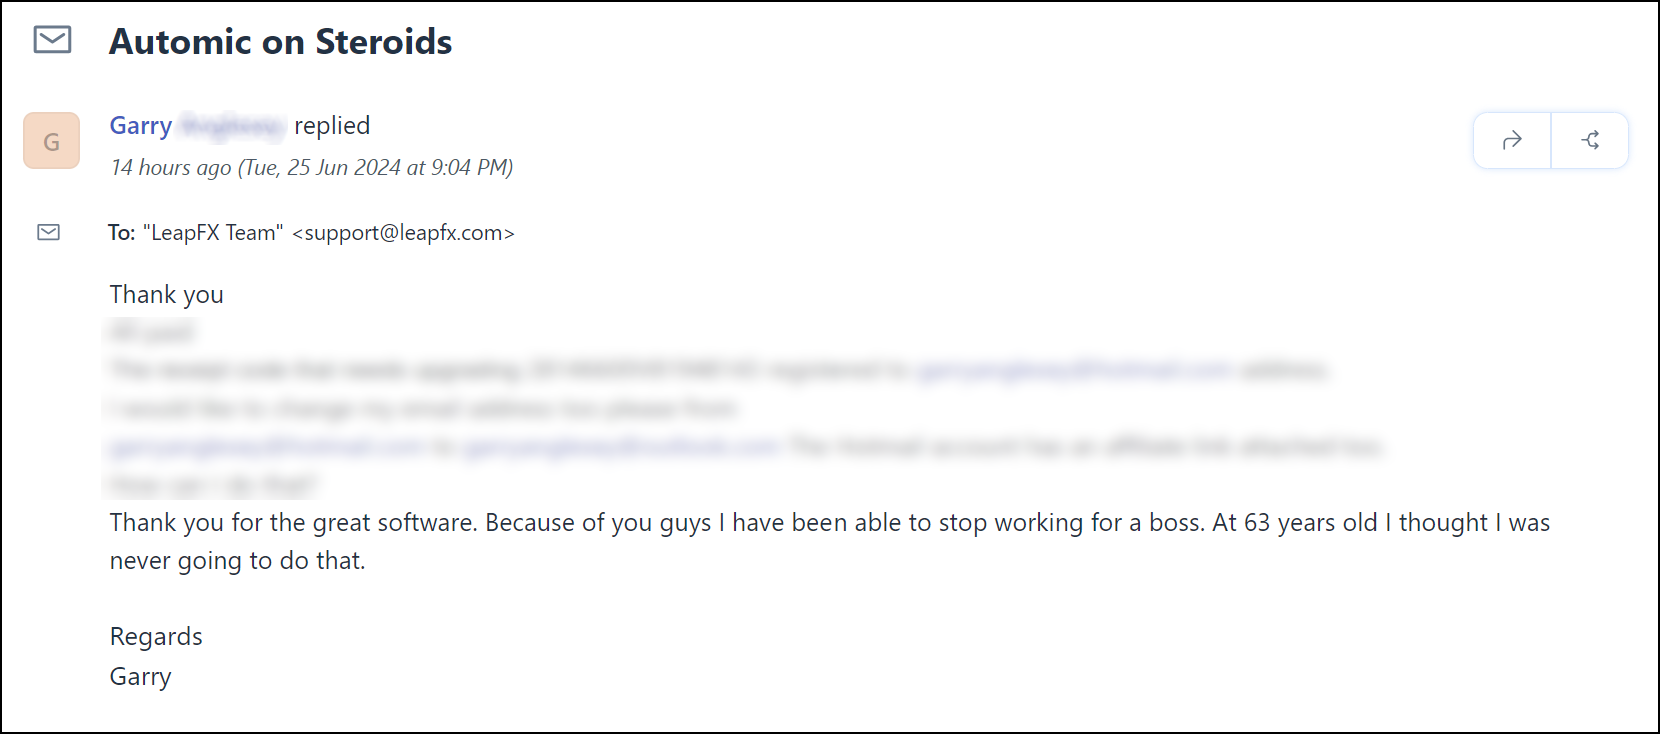Click the "LeapFX Team" recipient name
The height and width of the screenshot is (734, 1660).
213,233
